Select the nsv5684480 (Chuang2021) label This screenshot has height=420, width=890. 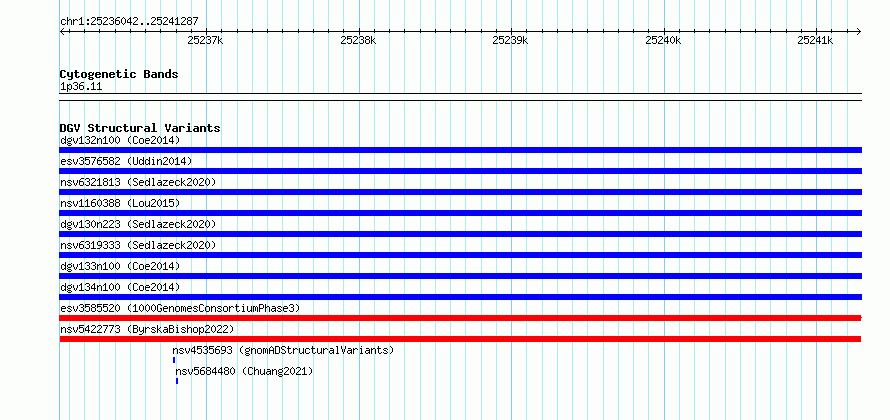(245, 371)
